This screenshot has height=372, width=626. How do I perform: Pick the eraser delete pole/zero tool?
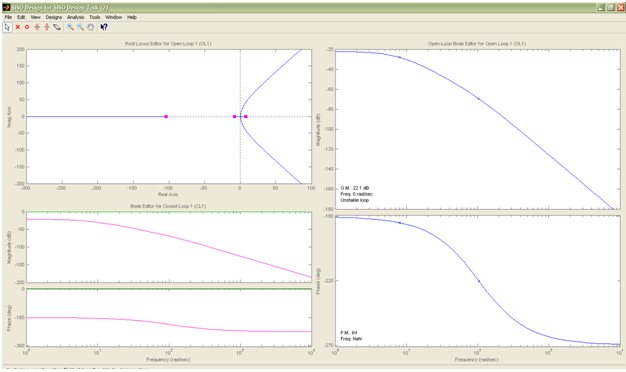(57, 27)
